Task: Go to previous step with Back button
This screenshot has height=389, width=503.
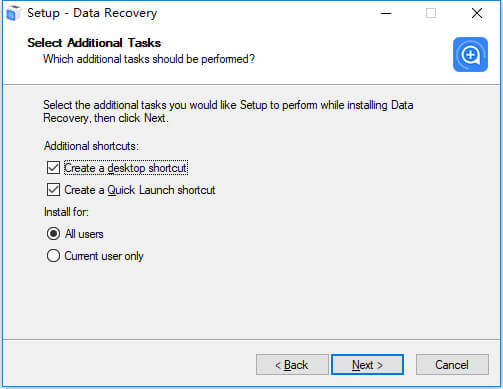Action: point(292,365)
